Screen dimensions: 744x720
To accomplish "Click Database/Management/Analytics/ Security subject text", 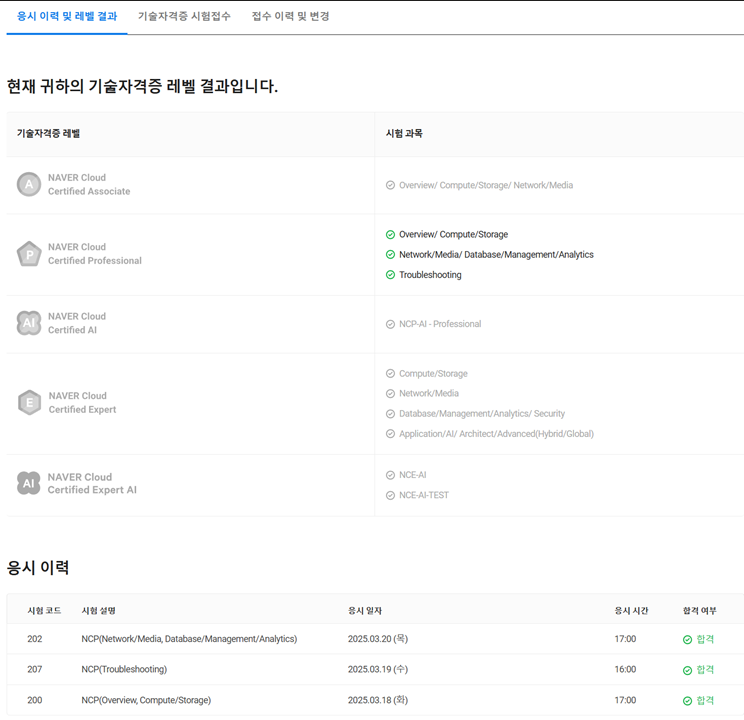I will pos(482,414).
